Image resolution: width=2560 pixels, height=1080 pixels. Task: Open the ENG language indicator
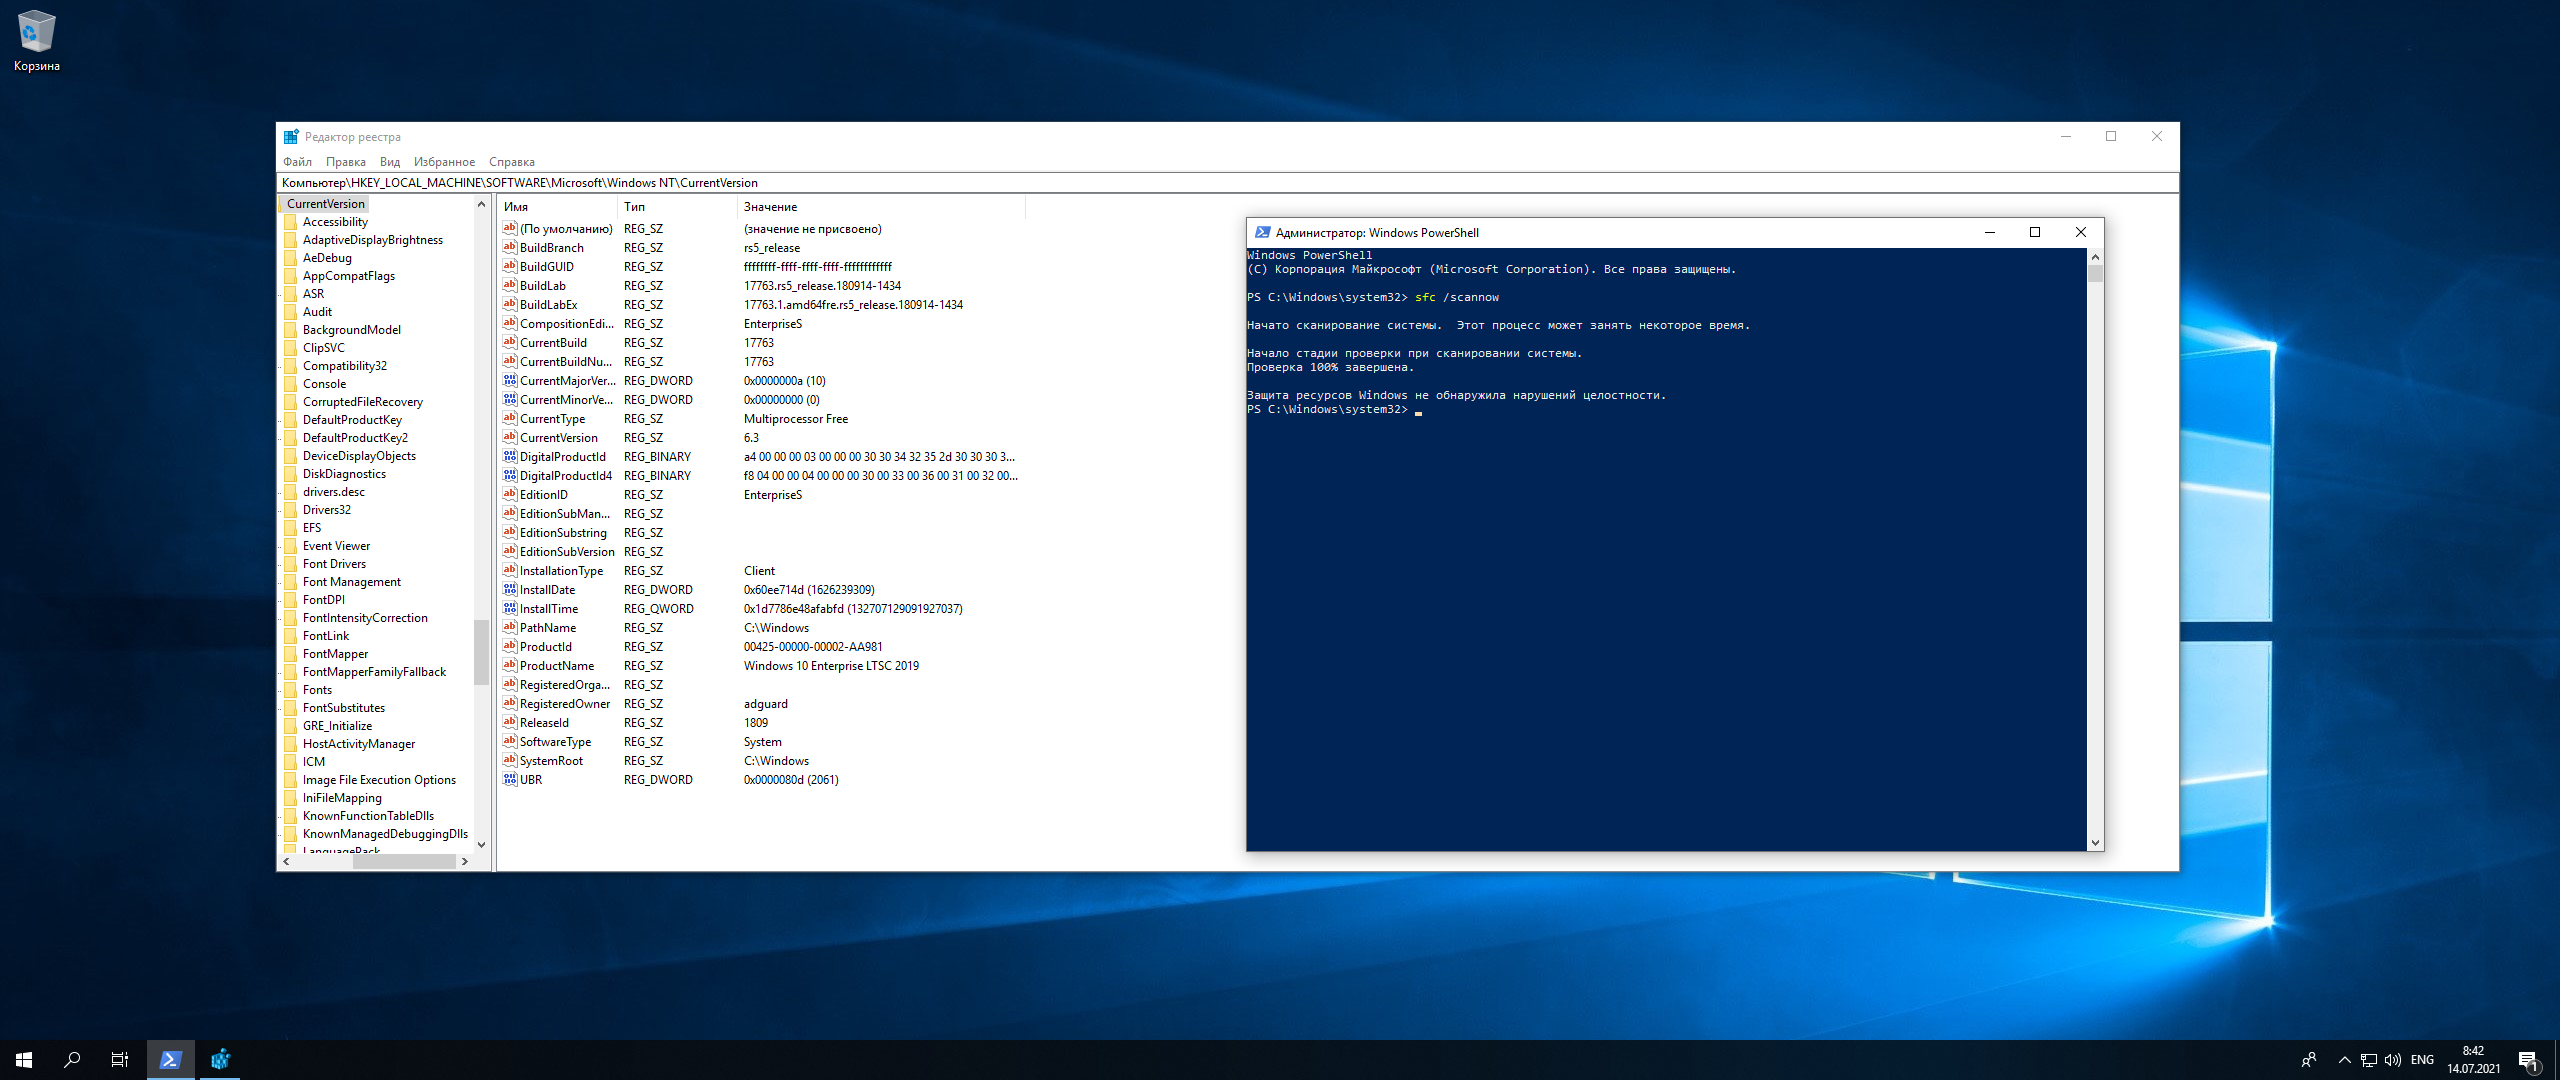(x=2422, y=1060)
